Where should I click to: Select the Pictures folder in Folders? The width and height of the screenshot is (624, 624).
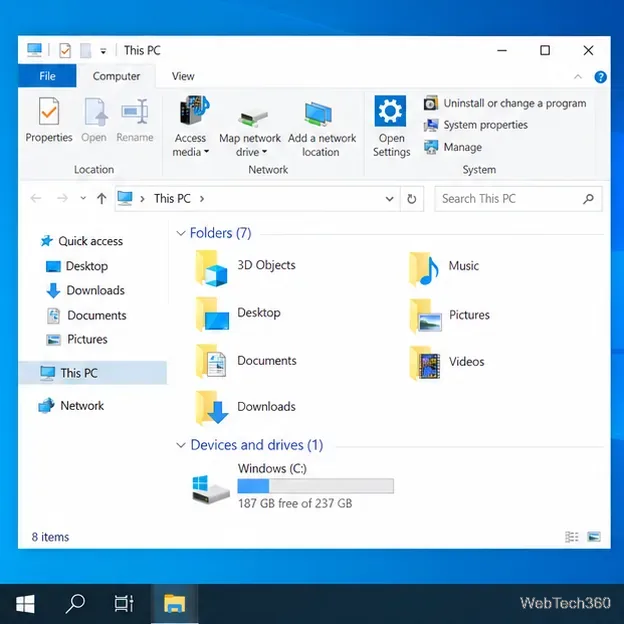click(x=449, y=316)
